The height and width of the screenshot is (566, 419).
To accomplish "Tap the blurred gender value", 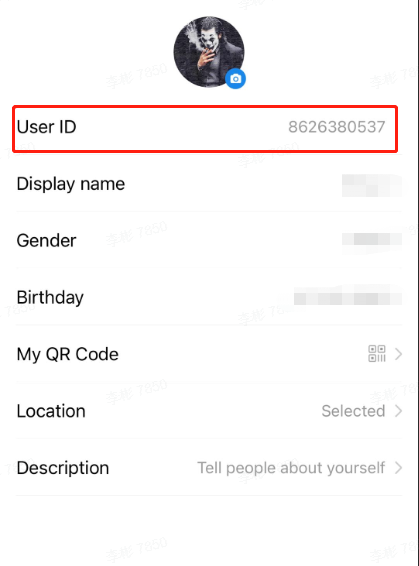I will tap(372, 240).
